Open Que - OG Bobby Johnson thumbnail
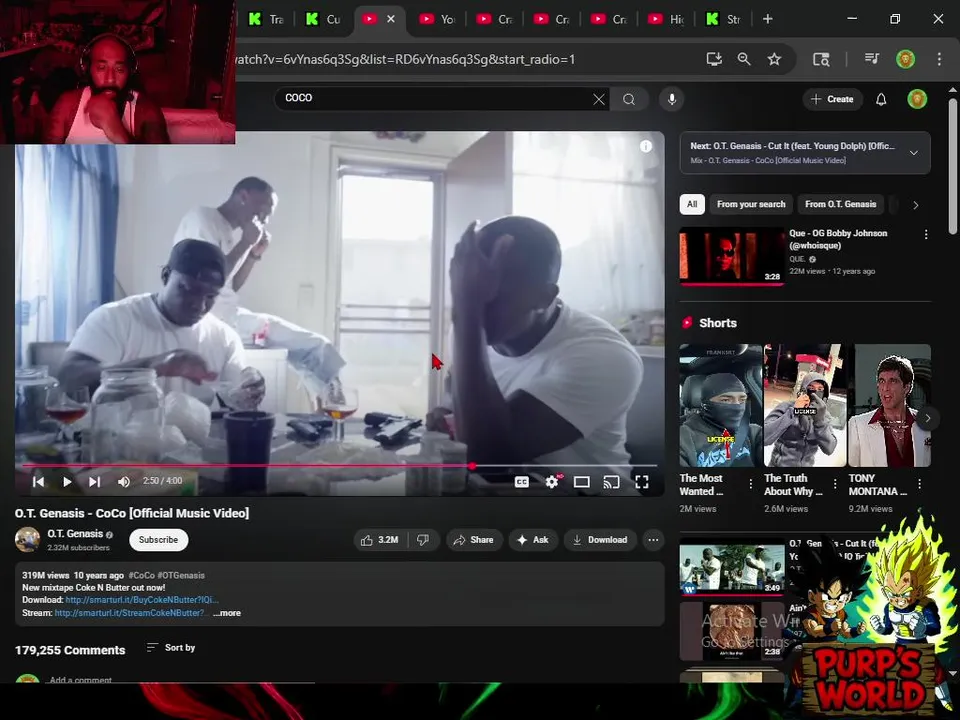This screenshot has width=960, height=720. (x=732, y=256)
